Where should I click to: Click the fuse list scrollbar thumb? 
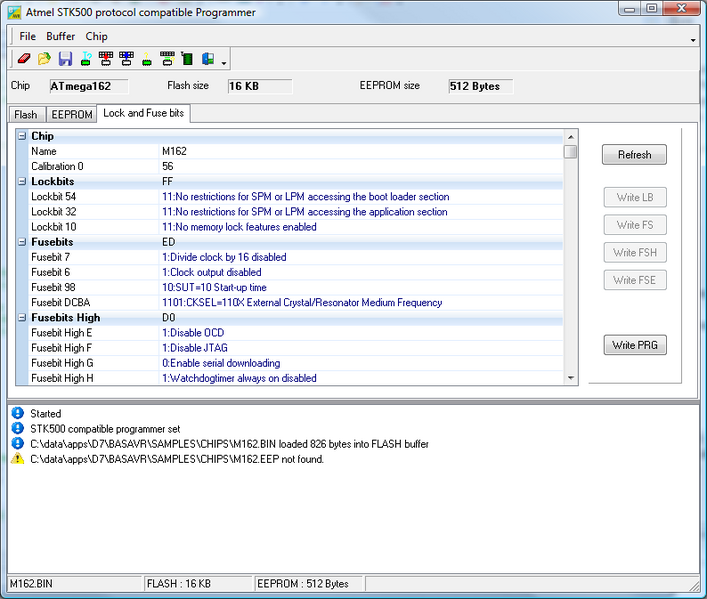pyautogui.click(x=570, y=152)
